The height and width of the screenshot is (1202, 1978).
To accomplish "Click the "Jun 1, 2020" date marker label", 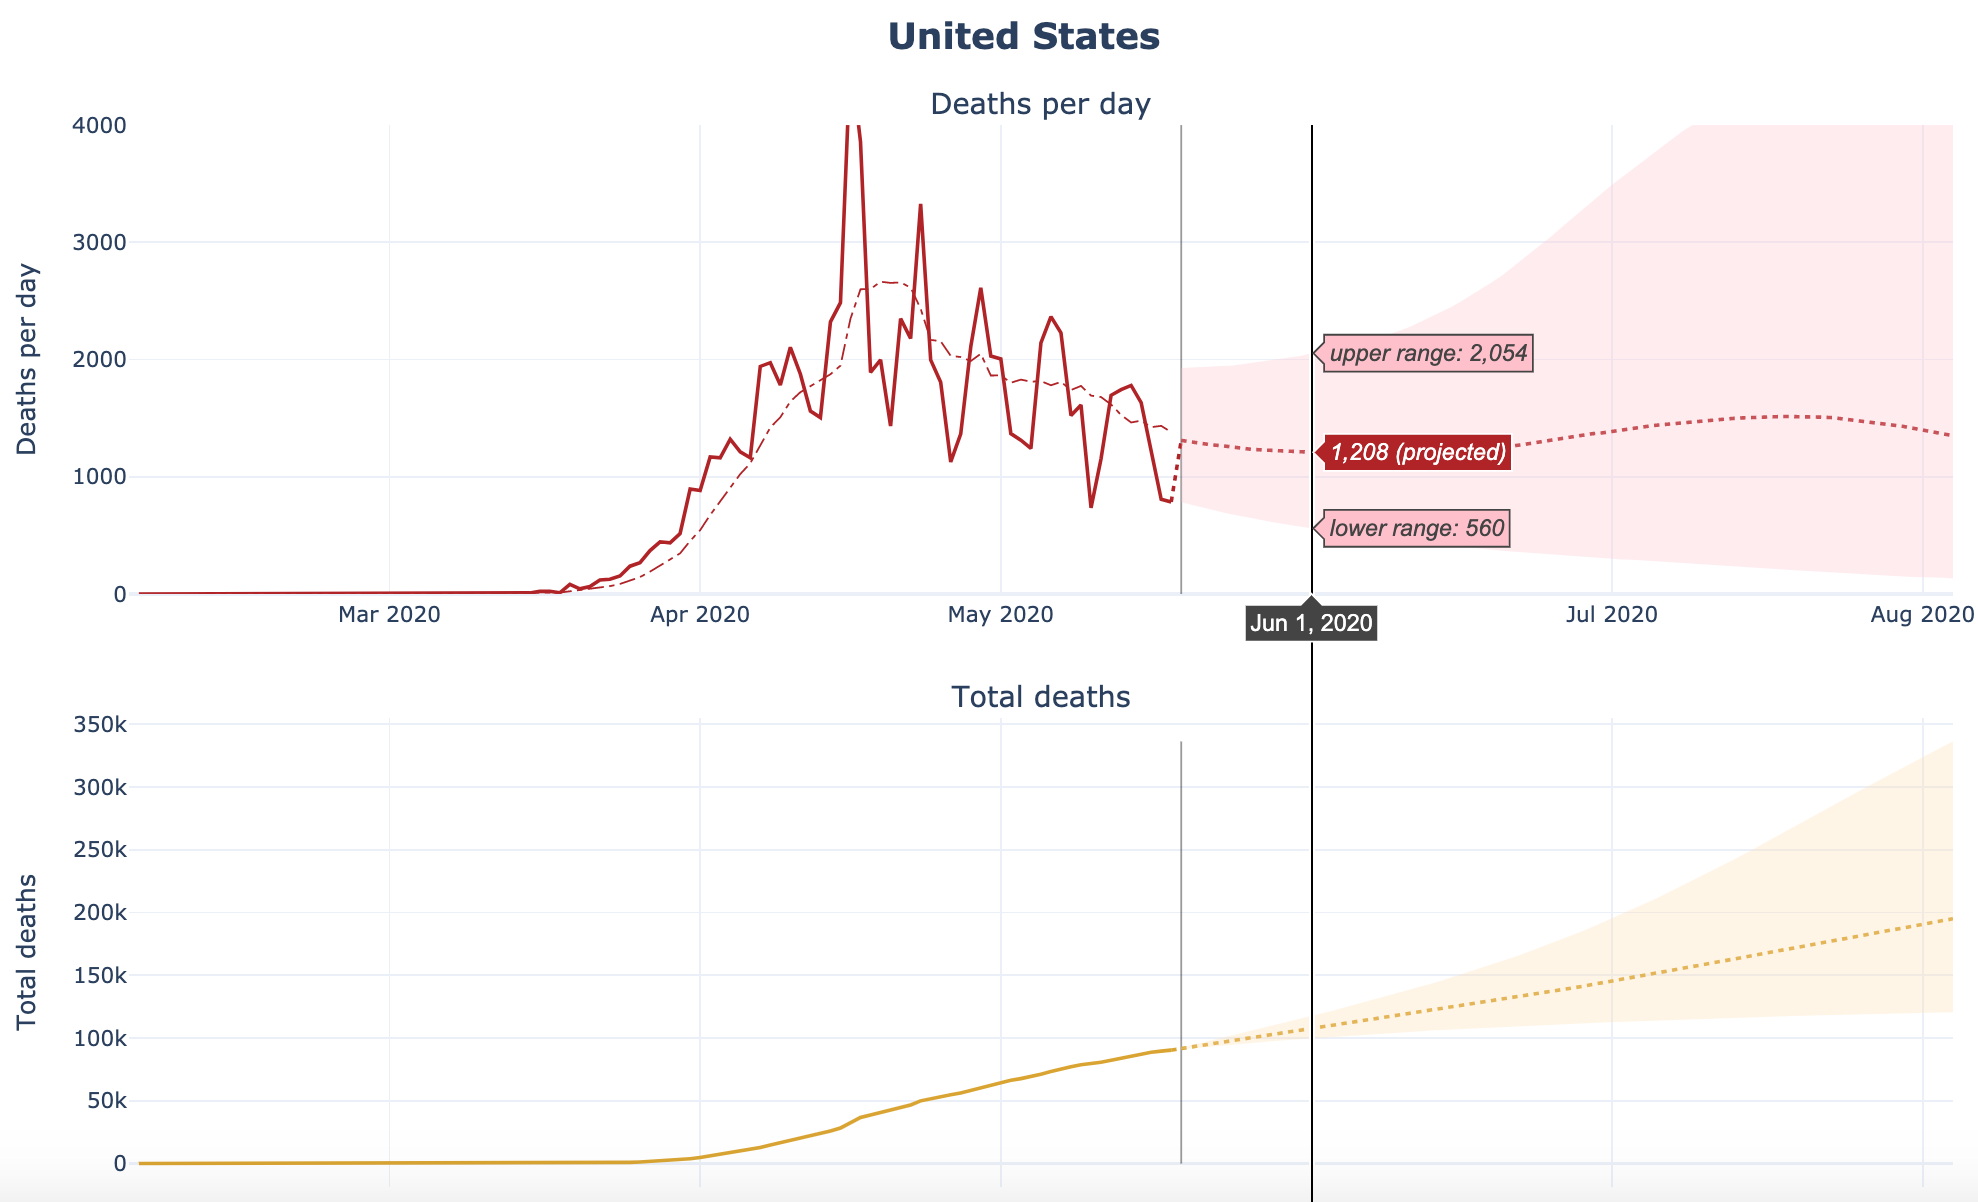I will (x=1311, y=624).
